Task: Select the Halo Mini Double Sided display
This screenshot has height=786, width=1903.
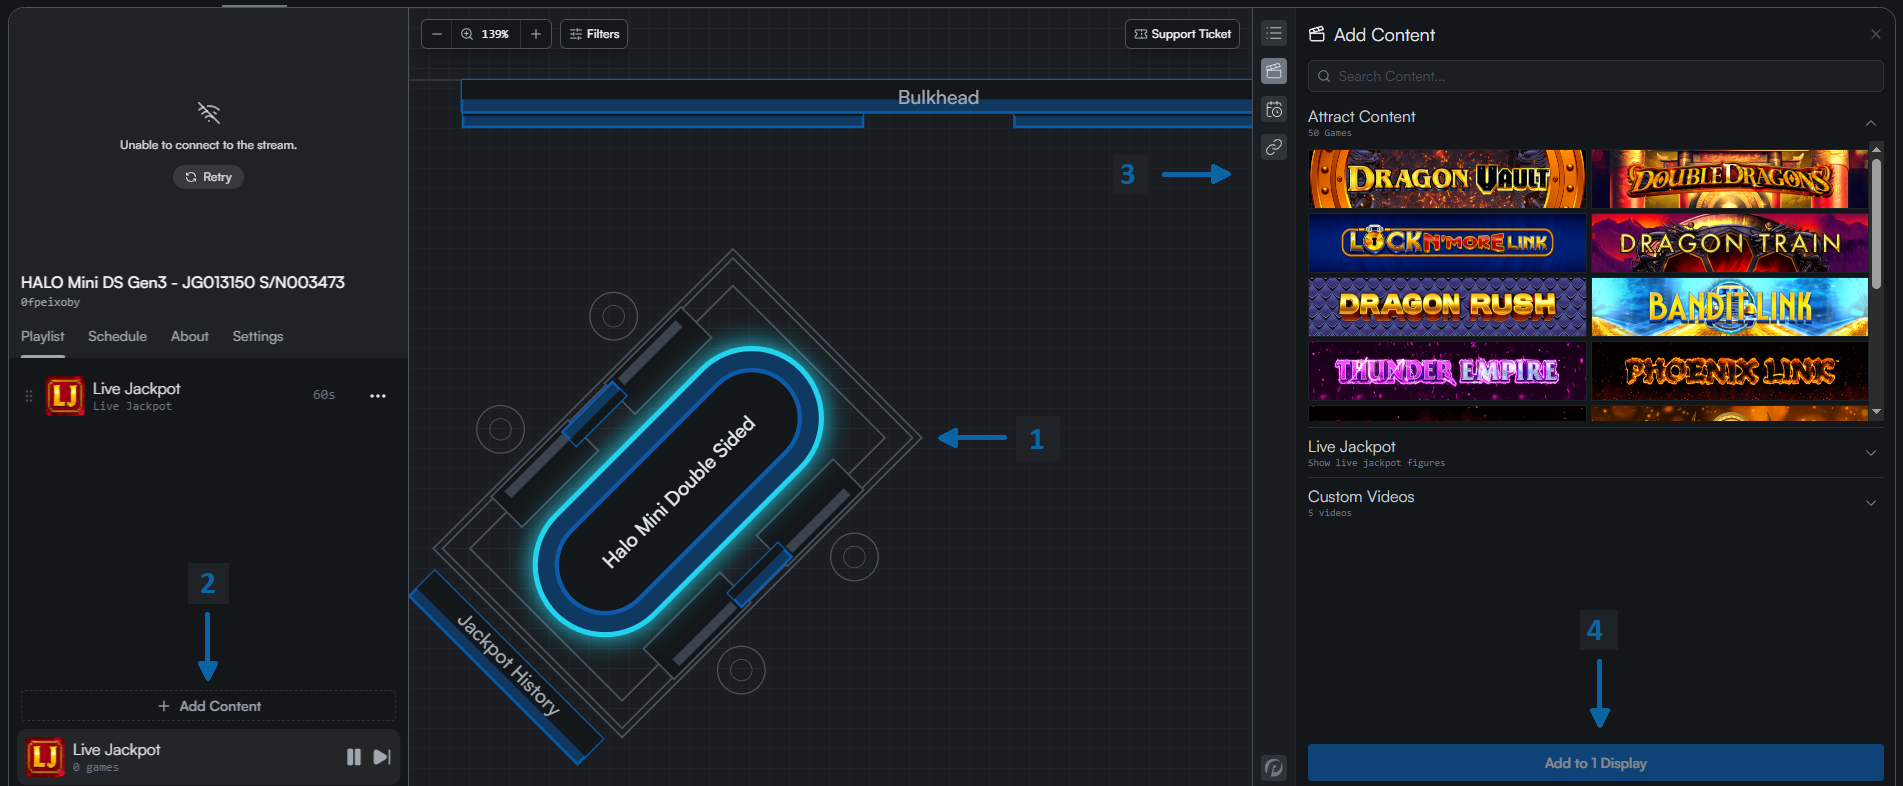Action: click(x=678, y=492)
